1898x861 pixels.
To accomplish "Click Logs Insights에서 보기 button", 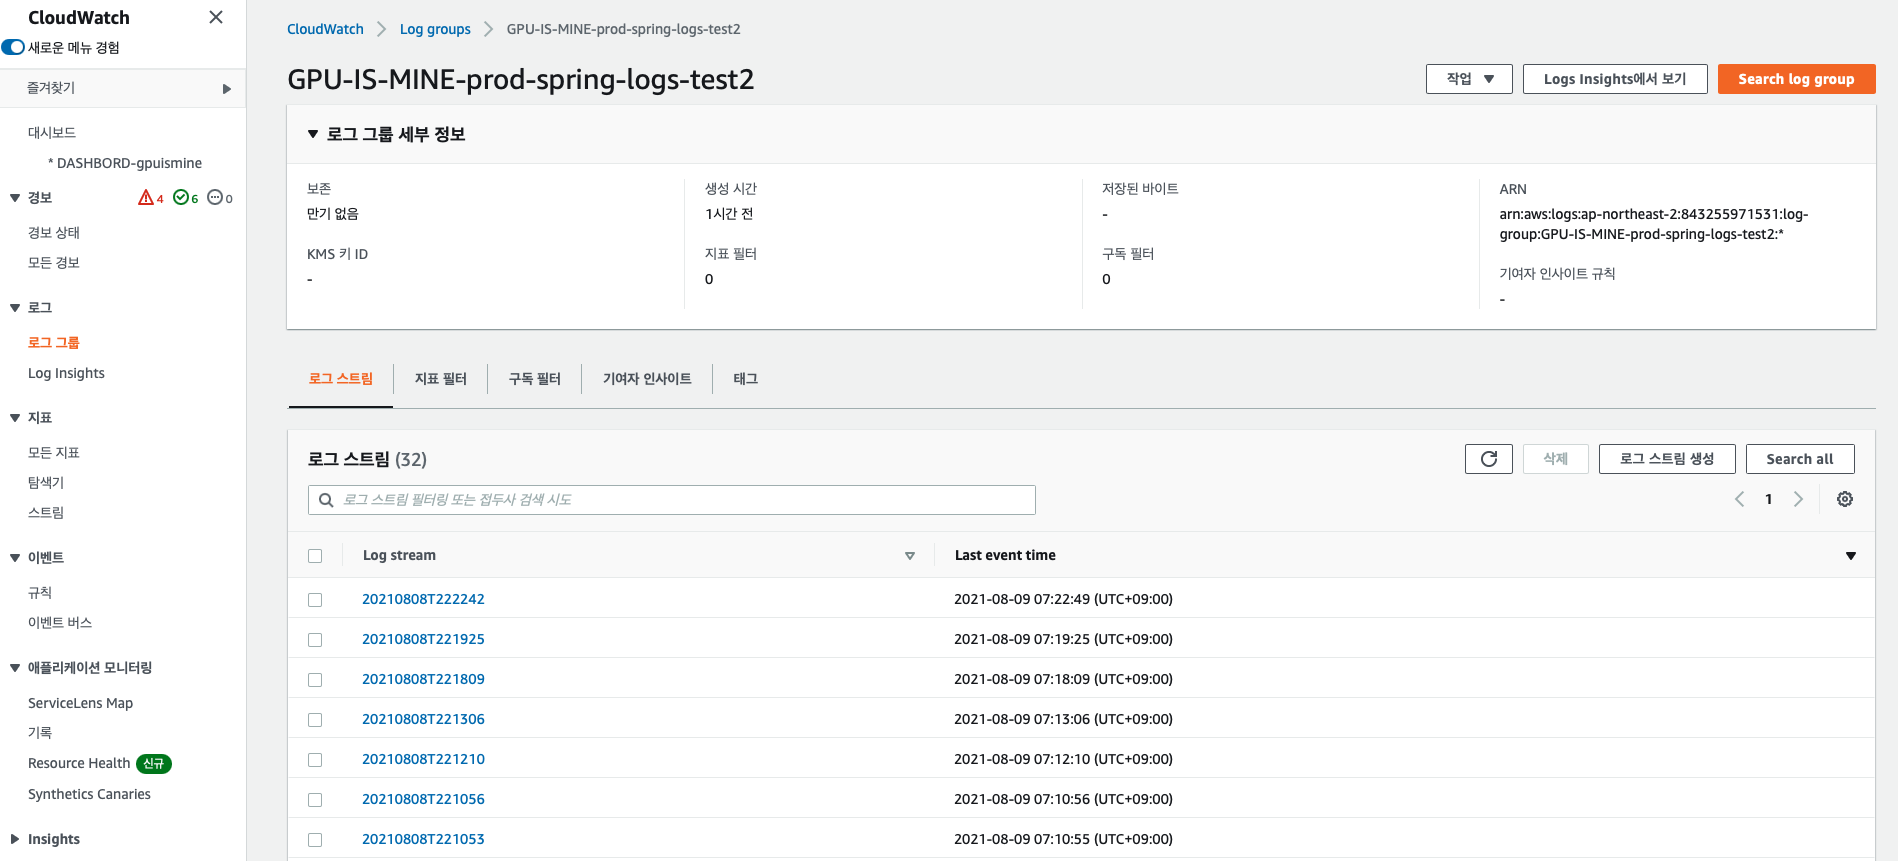I will pos(1615,79).
